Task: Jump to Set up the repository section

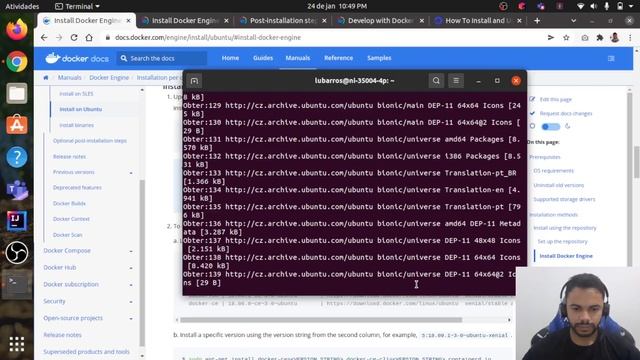Action: pyautogui.click(x=562, y=242)
